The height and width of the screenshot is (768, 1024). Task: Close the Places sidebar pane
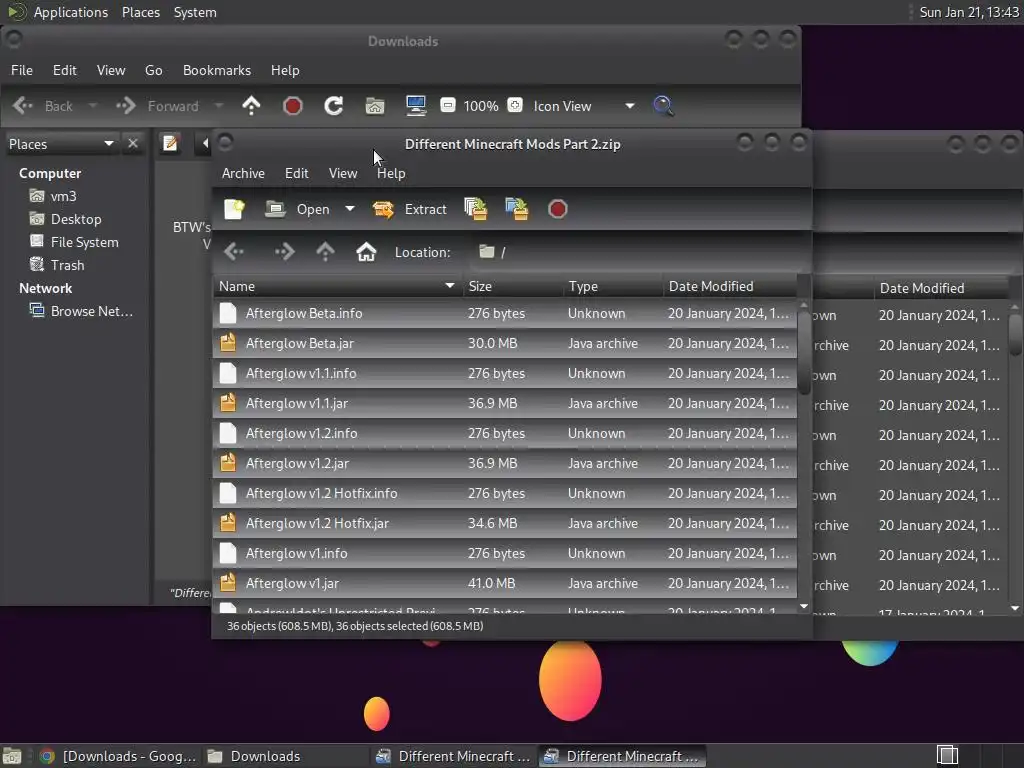point(133,144)
